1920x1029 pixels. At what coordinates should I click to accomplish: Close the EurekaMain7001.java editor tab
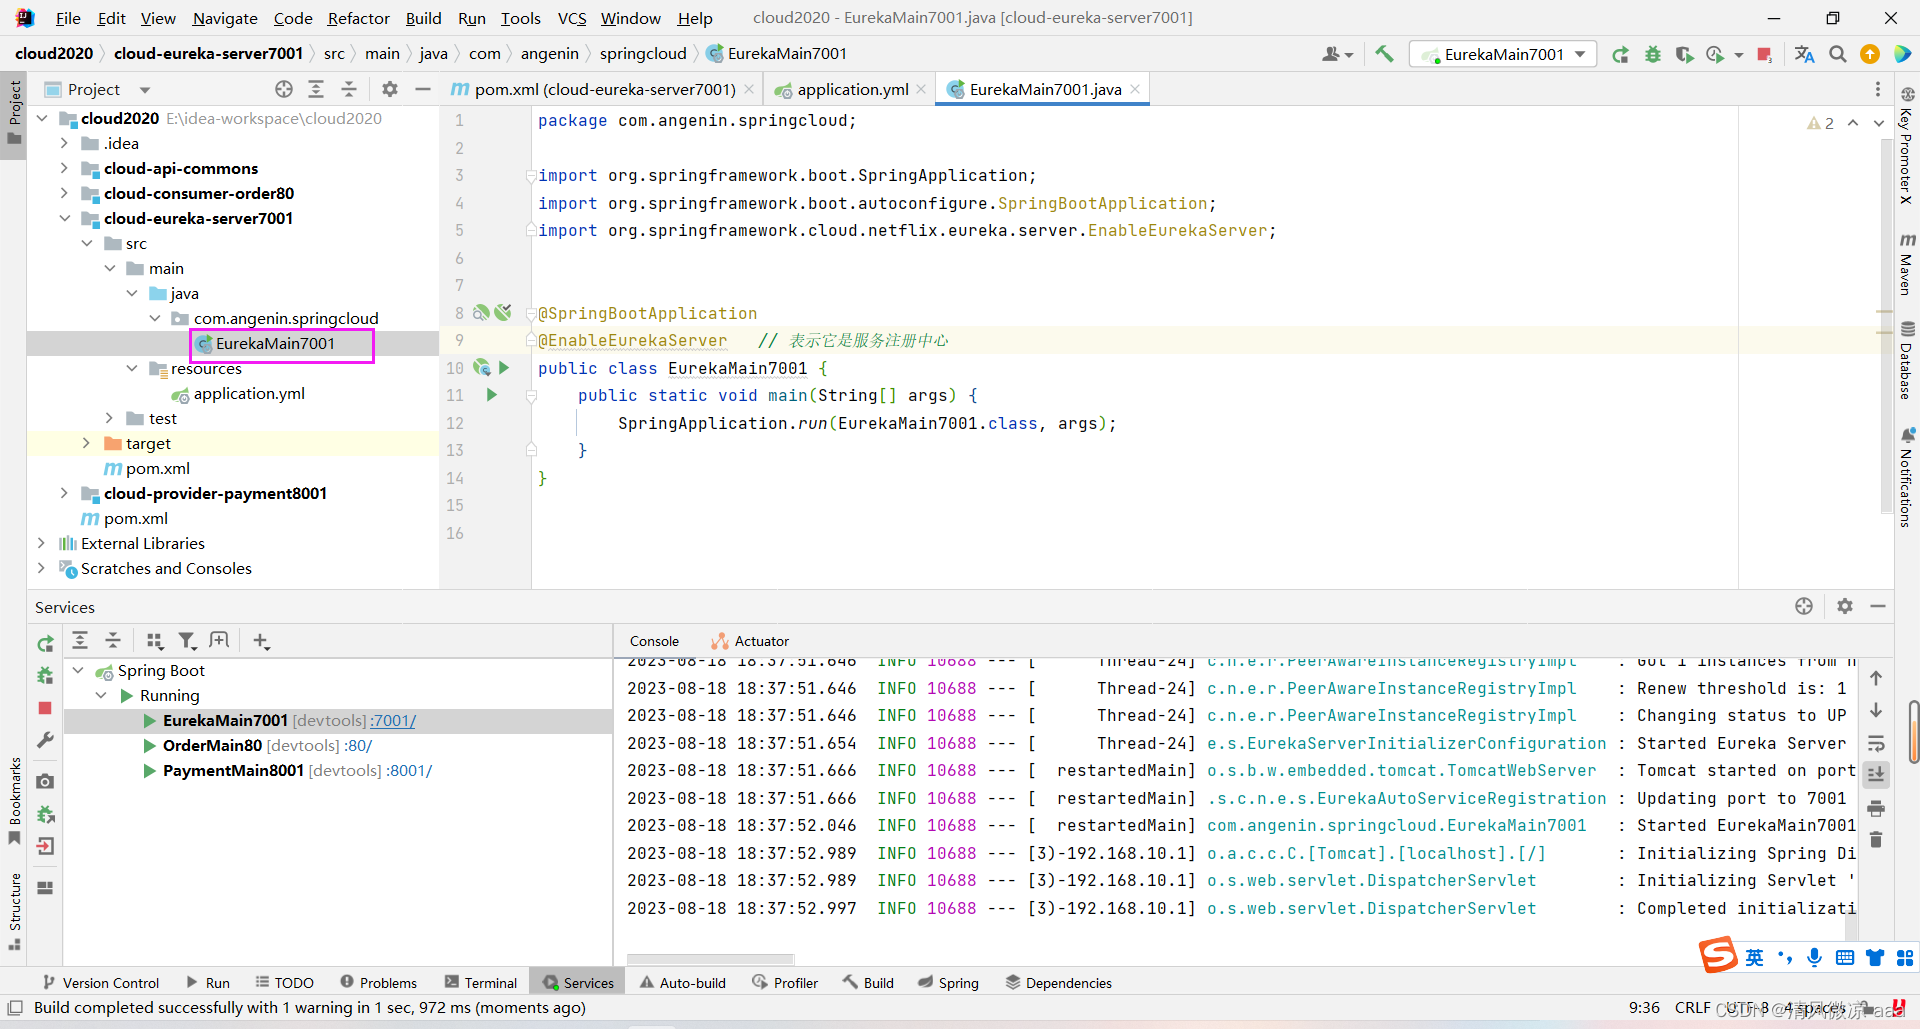1135,89
